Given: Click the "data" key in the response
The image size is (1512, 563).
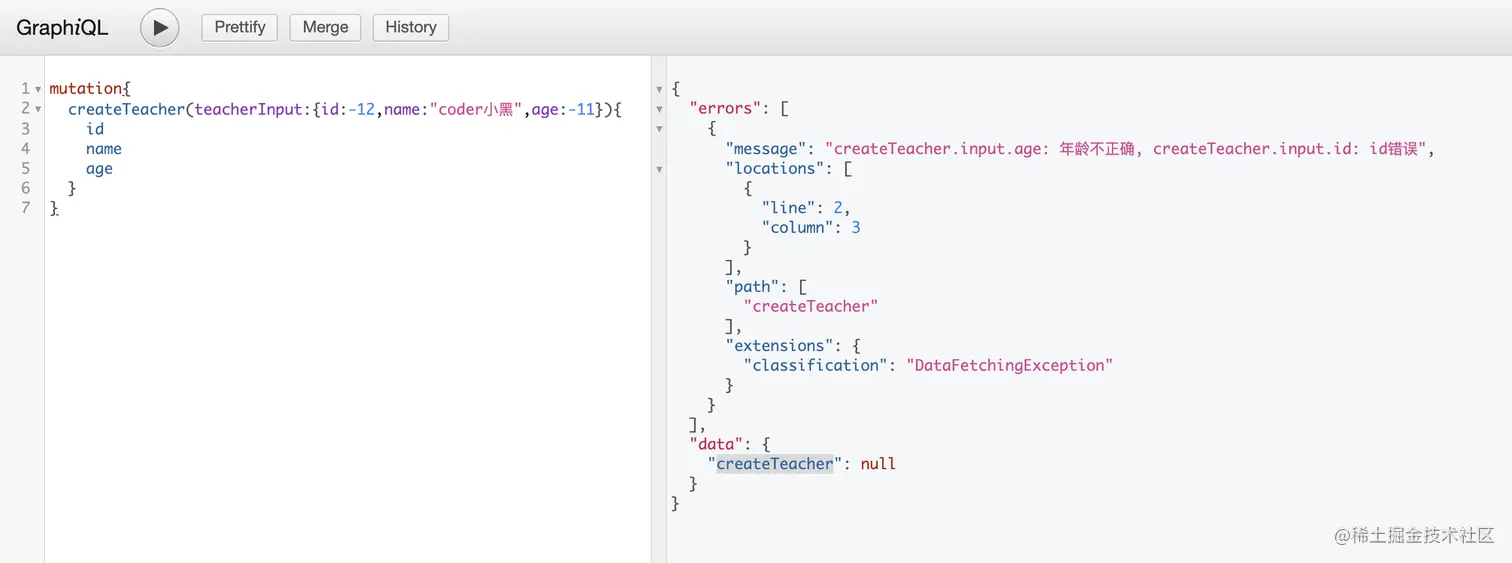Looking at the screenshot, I should click(717, 444).
